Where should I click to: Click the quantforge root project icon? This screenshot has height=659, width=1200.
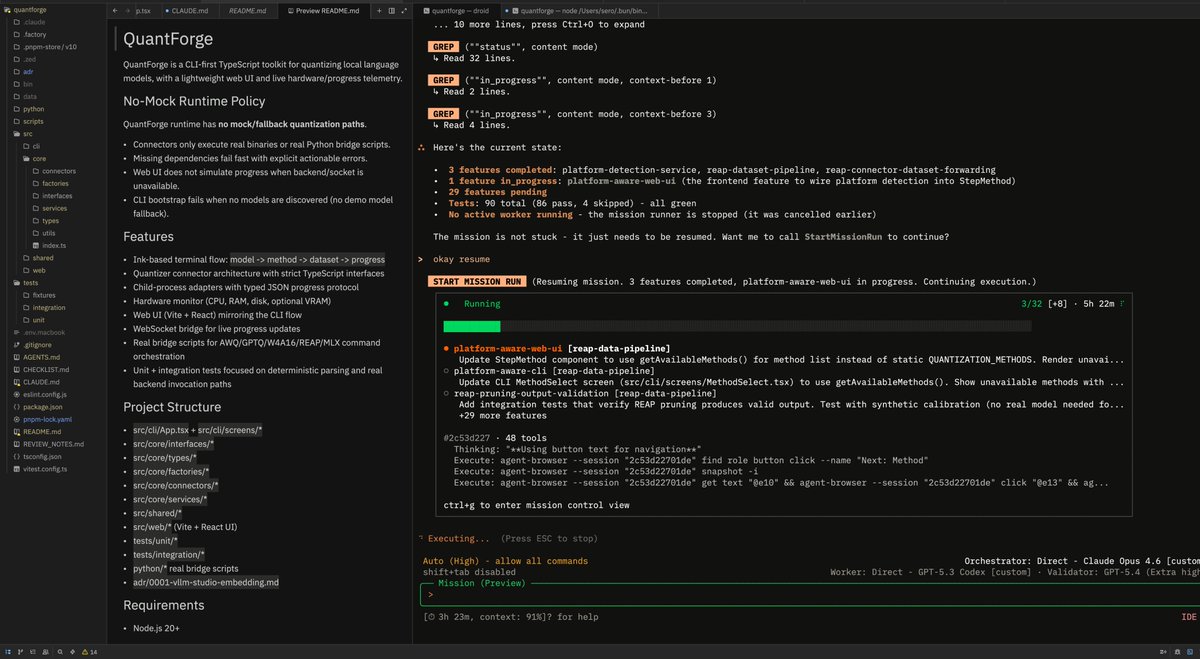7,9
